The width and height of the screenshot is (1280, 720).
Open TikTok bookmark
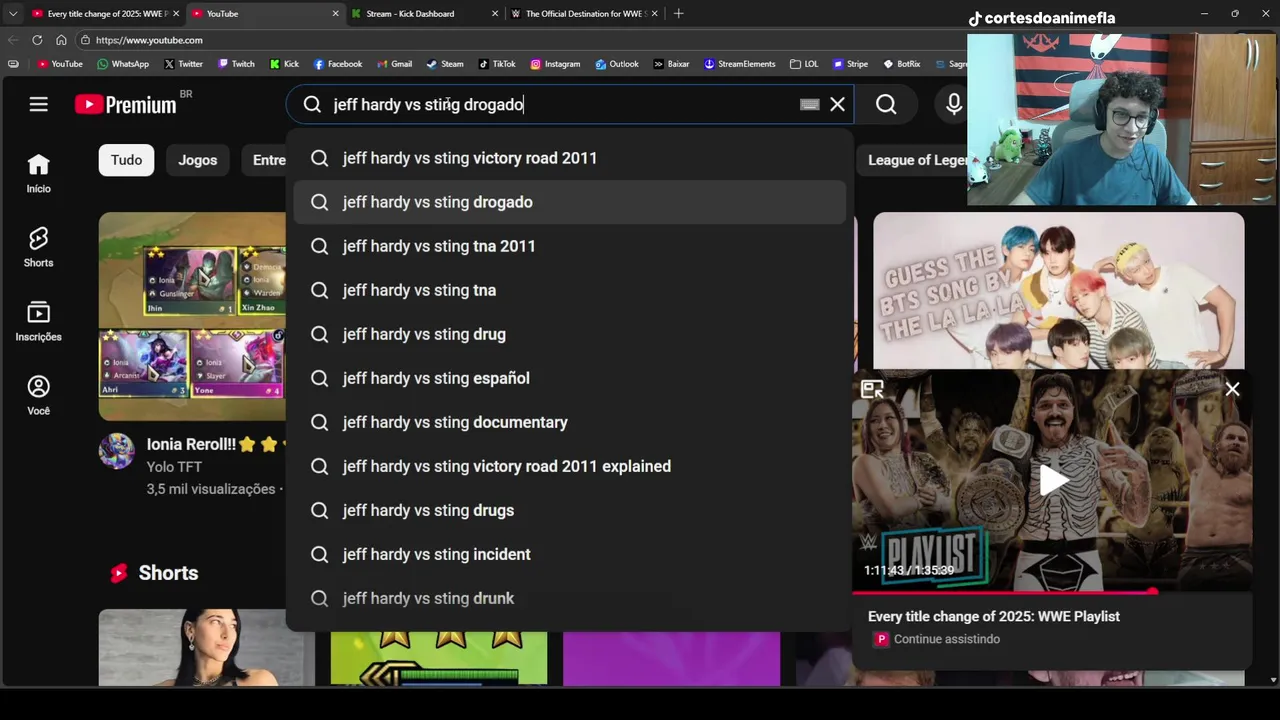pyautogui.click(x=497, y=64)
